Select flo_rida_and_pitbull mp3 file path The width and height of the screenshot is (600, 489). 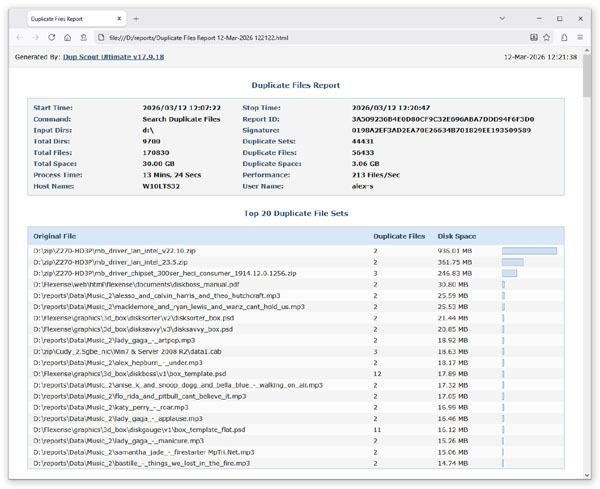pyautogui.click(x=140, y=396)
